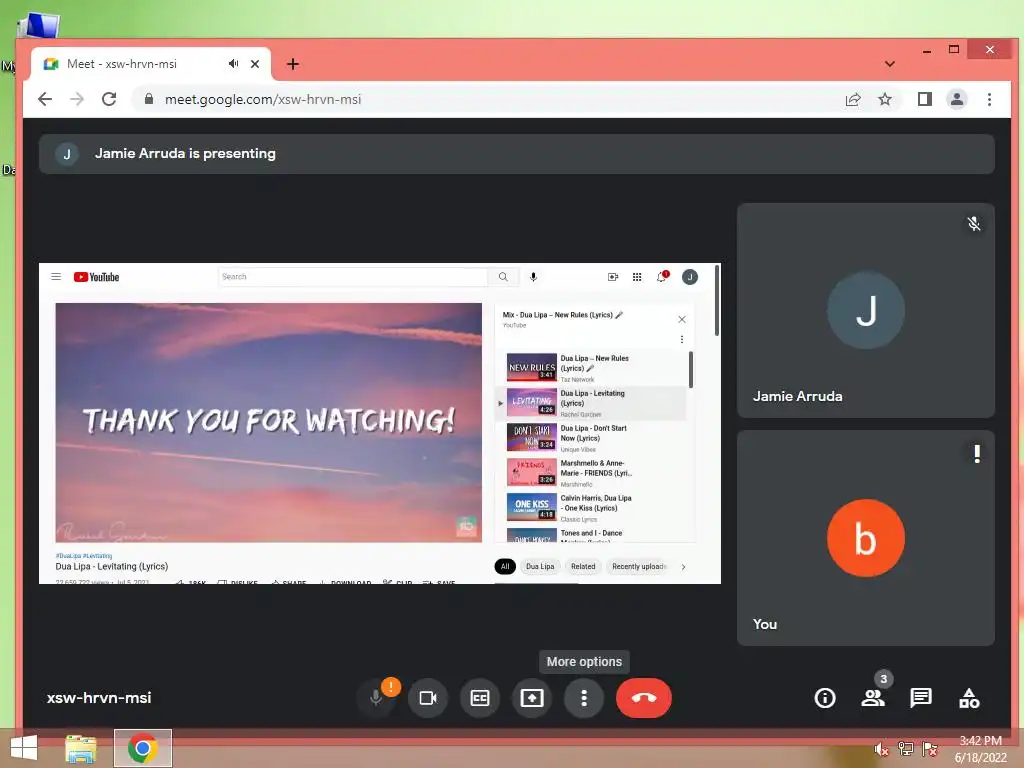Click the YouTube account avatar J

coord(690,277)
